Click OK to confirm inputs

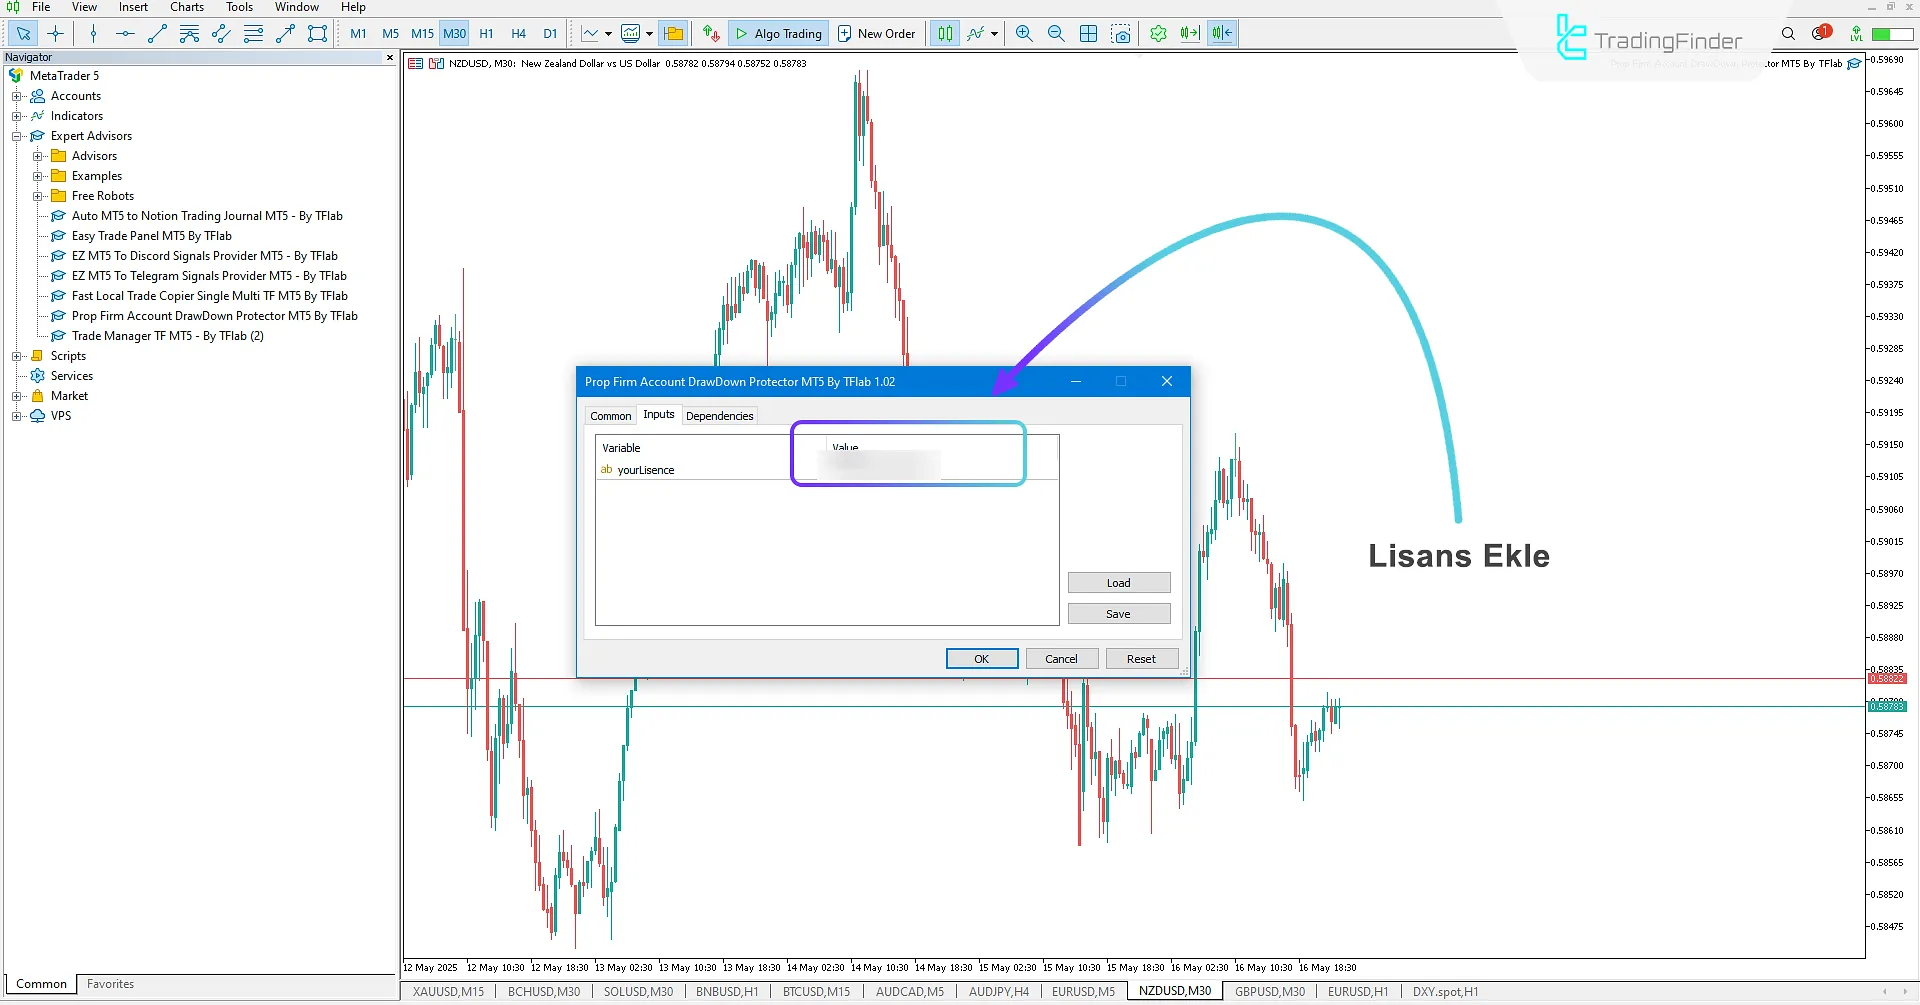point(981,658)
